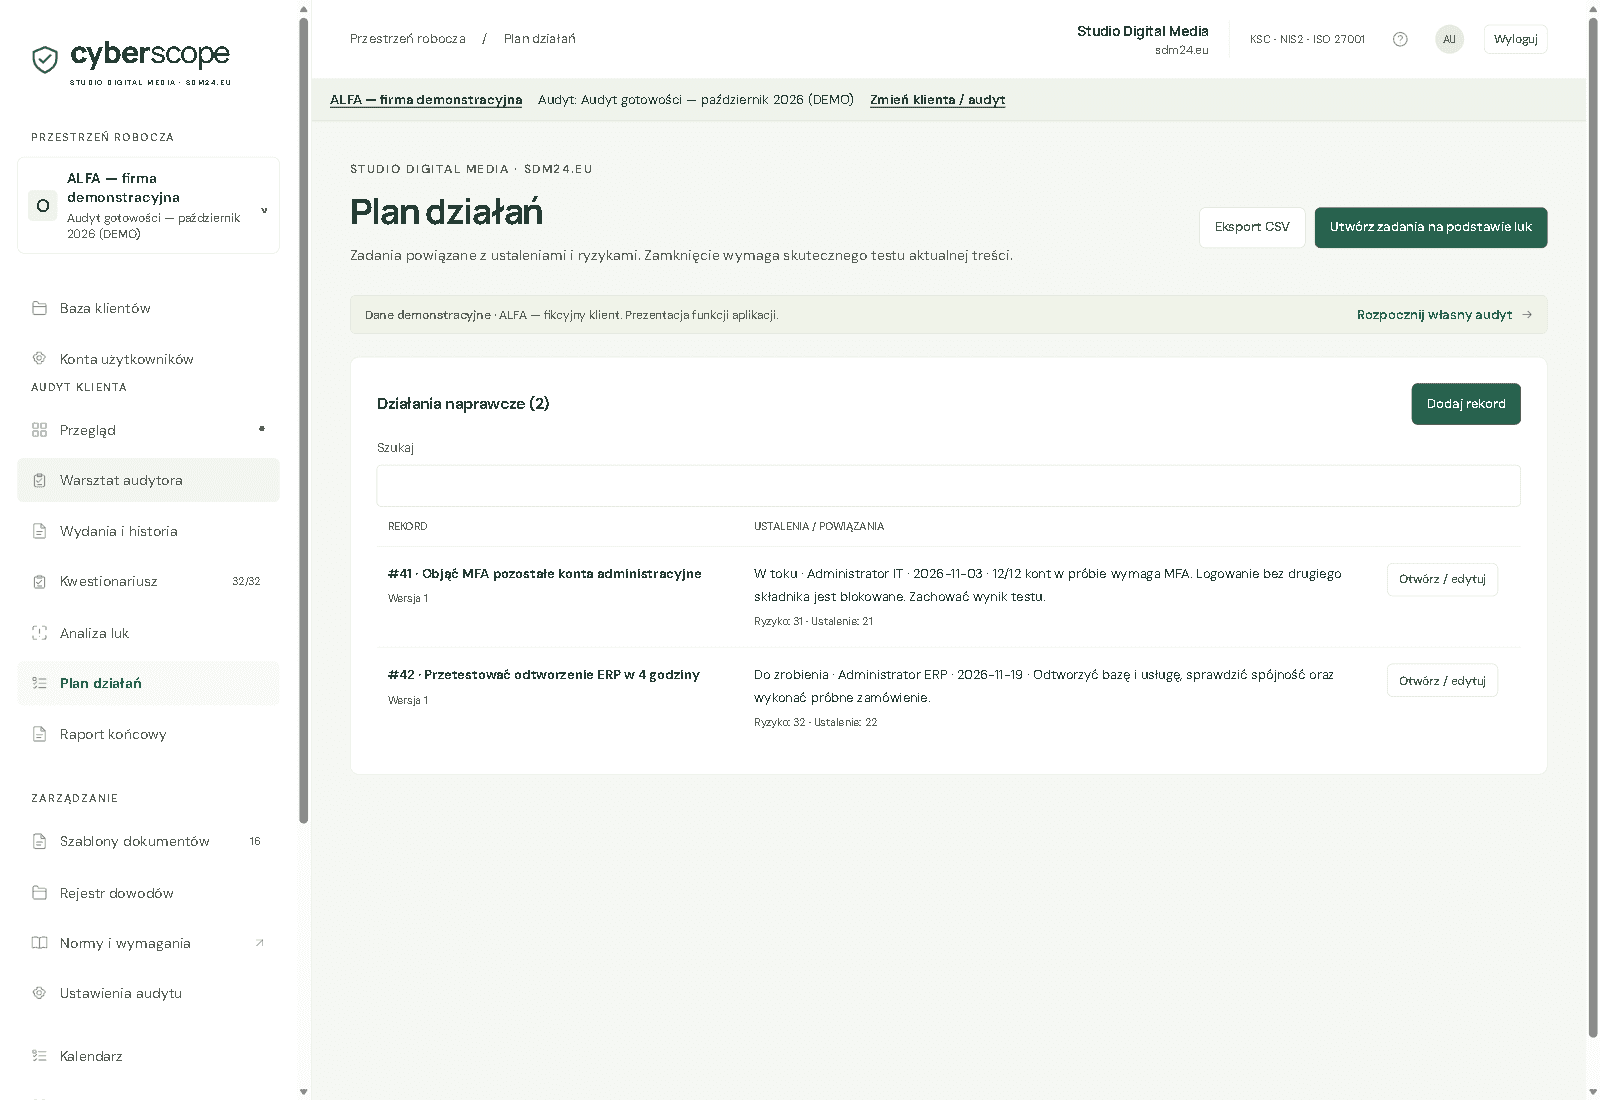
Task: Open Analiza luk page
Action: click(148, 633)
